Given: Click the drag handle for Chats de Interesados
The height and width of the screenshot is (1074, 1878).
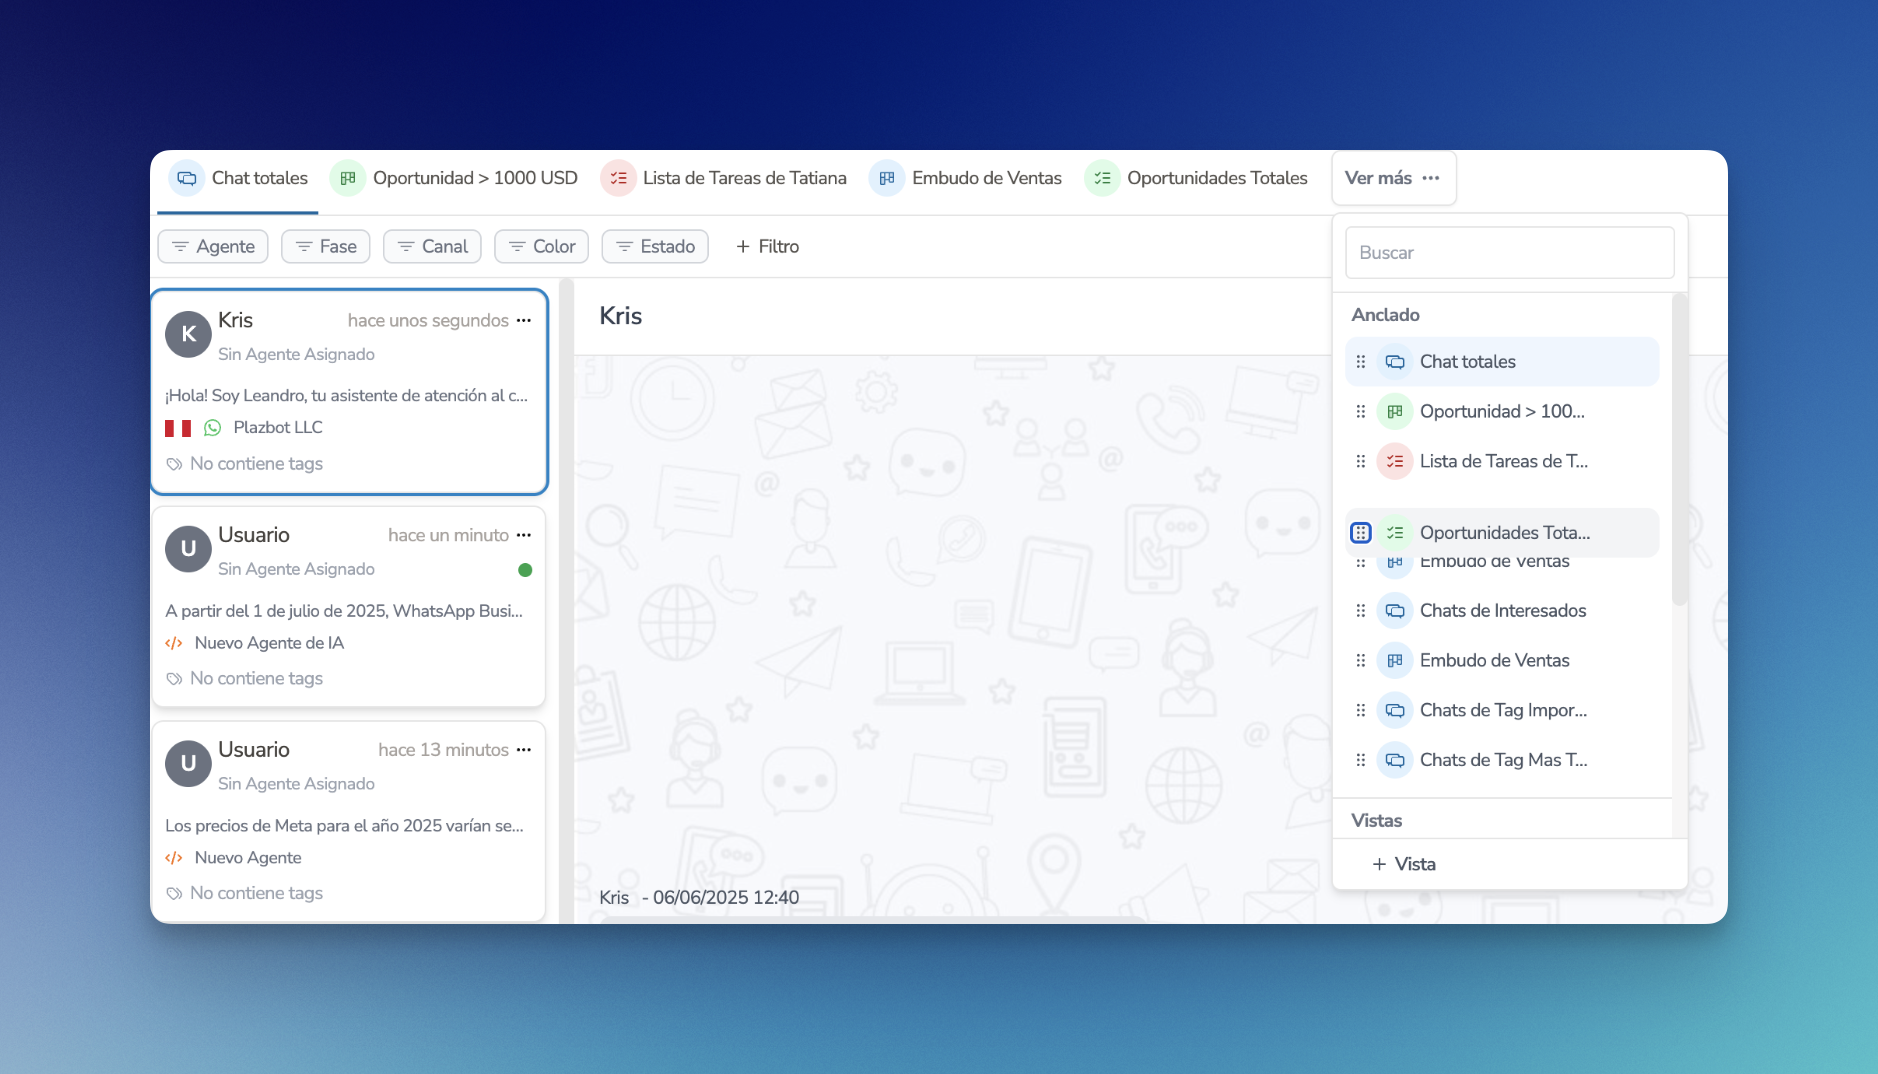Looking at the screenshot, I should pos(1361,611).
